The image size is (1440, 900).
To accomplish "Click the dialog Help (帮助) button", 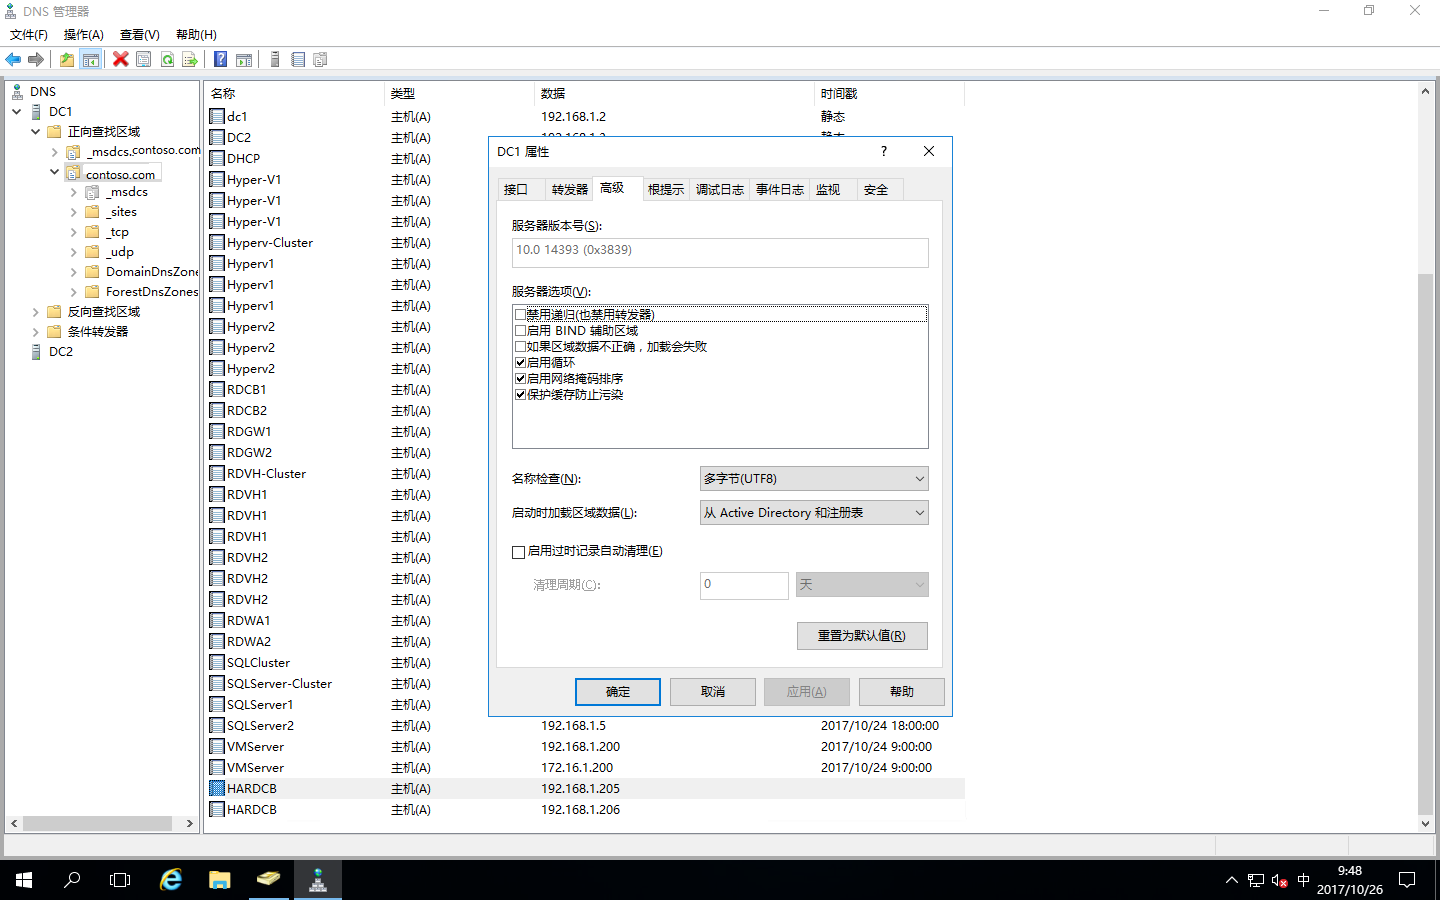I will point(902,692).
